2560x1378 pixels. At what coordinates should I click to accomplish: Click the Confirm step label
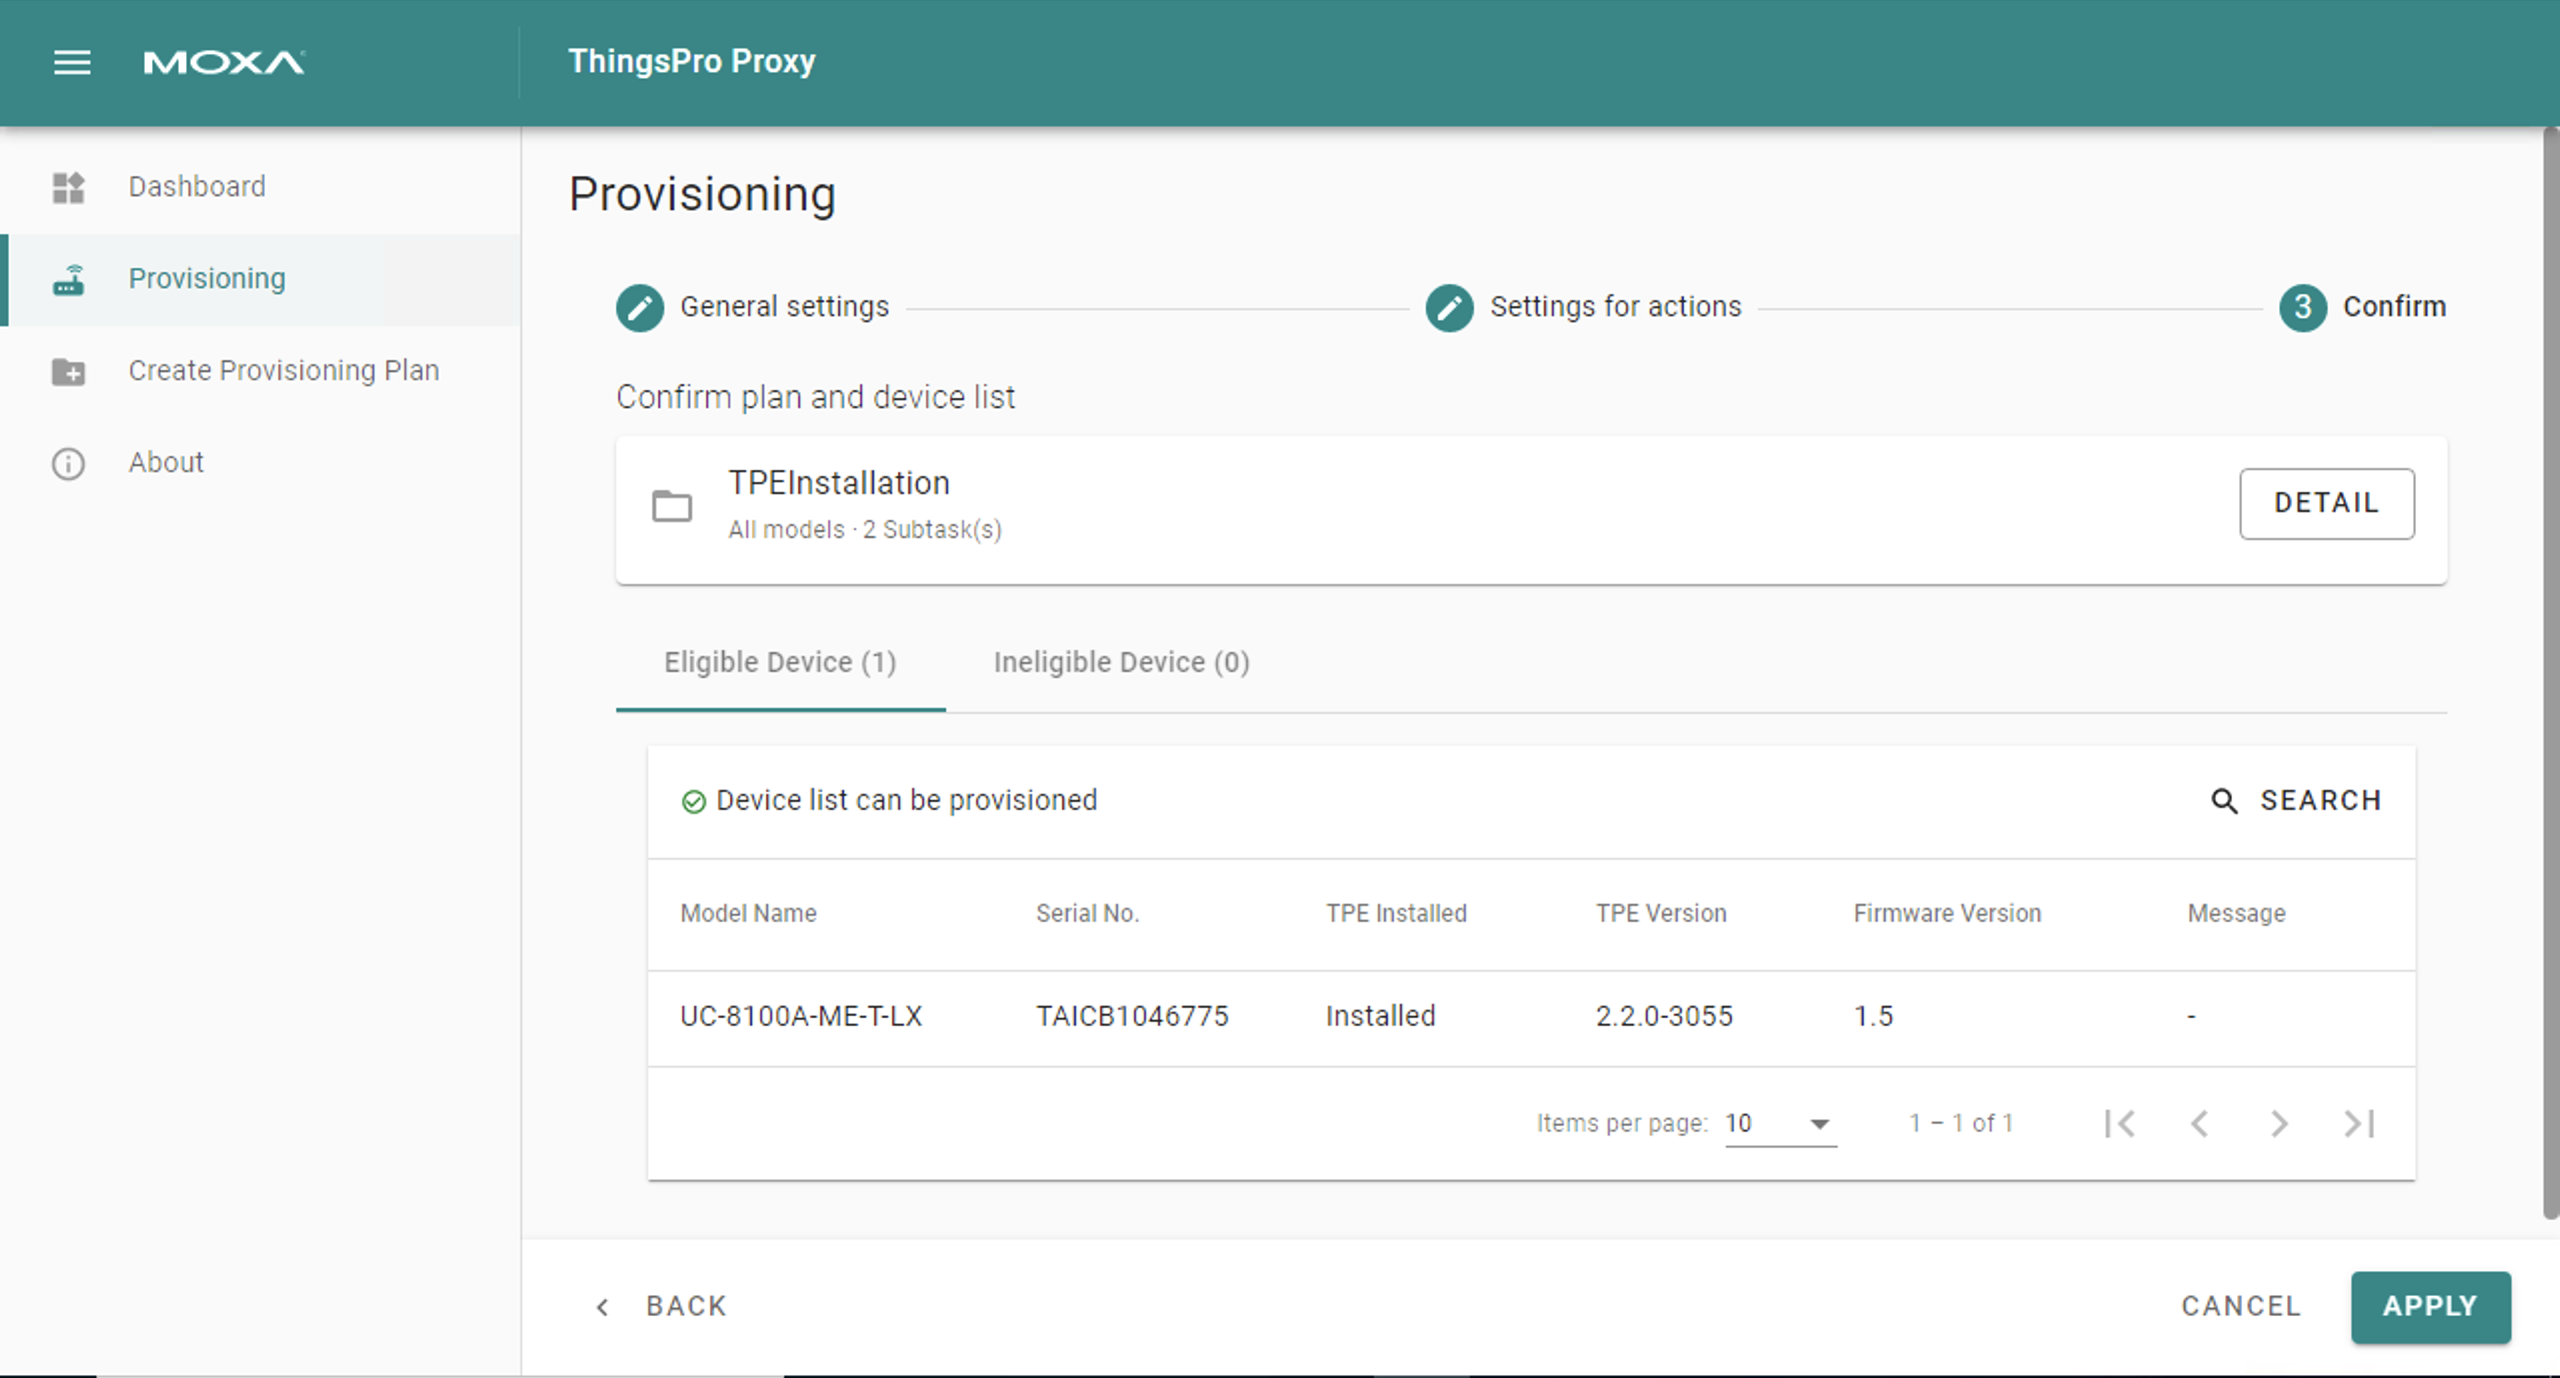(2395, 307)
